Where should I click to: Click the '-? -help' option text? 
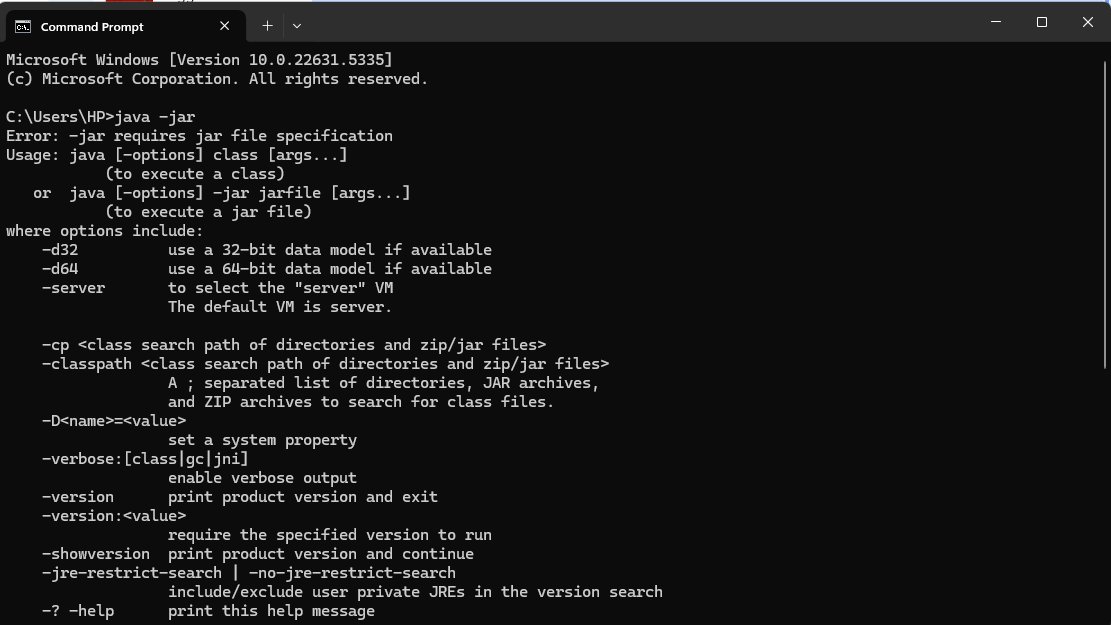[x=78, y=611]
